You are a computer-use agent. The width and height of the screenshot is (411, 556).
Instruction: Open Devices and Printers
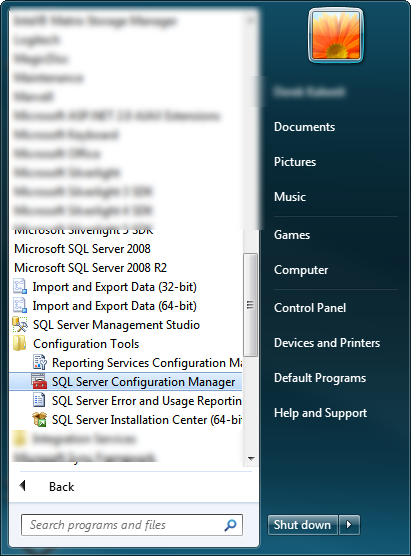[327, 343]
